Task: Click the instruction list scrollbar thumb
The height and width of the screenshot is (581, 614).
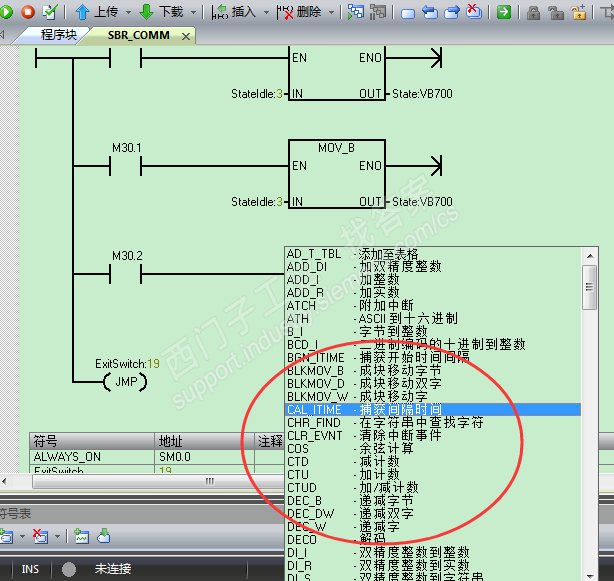Action: [589, 287]
